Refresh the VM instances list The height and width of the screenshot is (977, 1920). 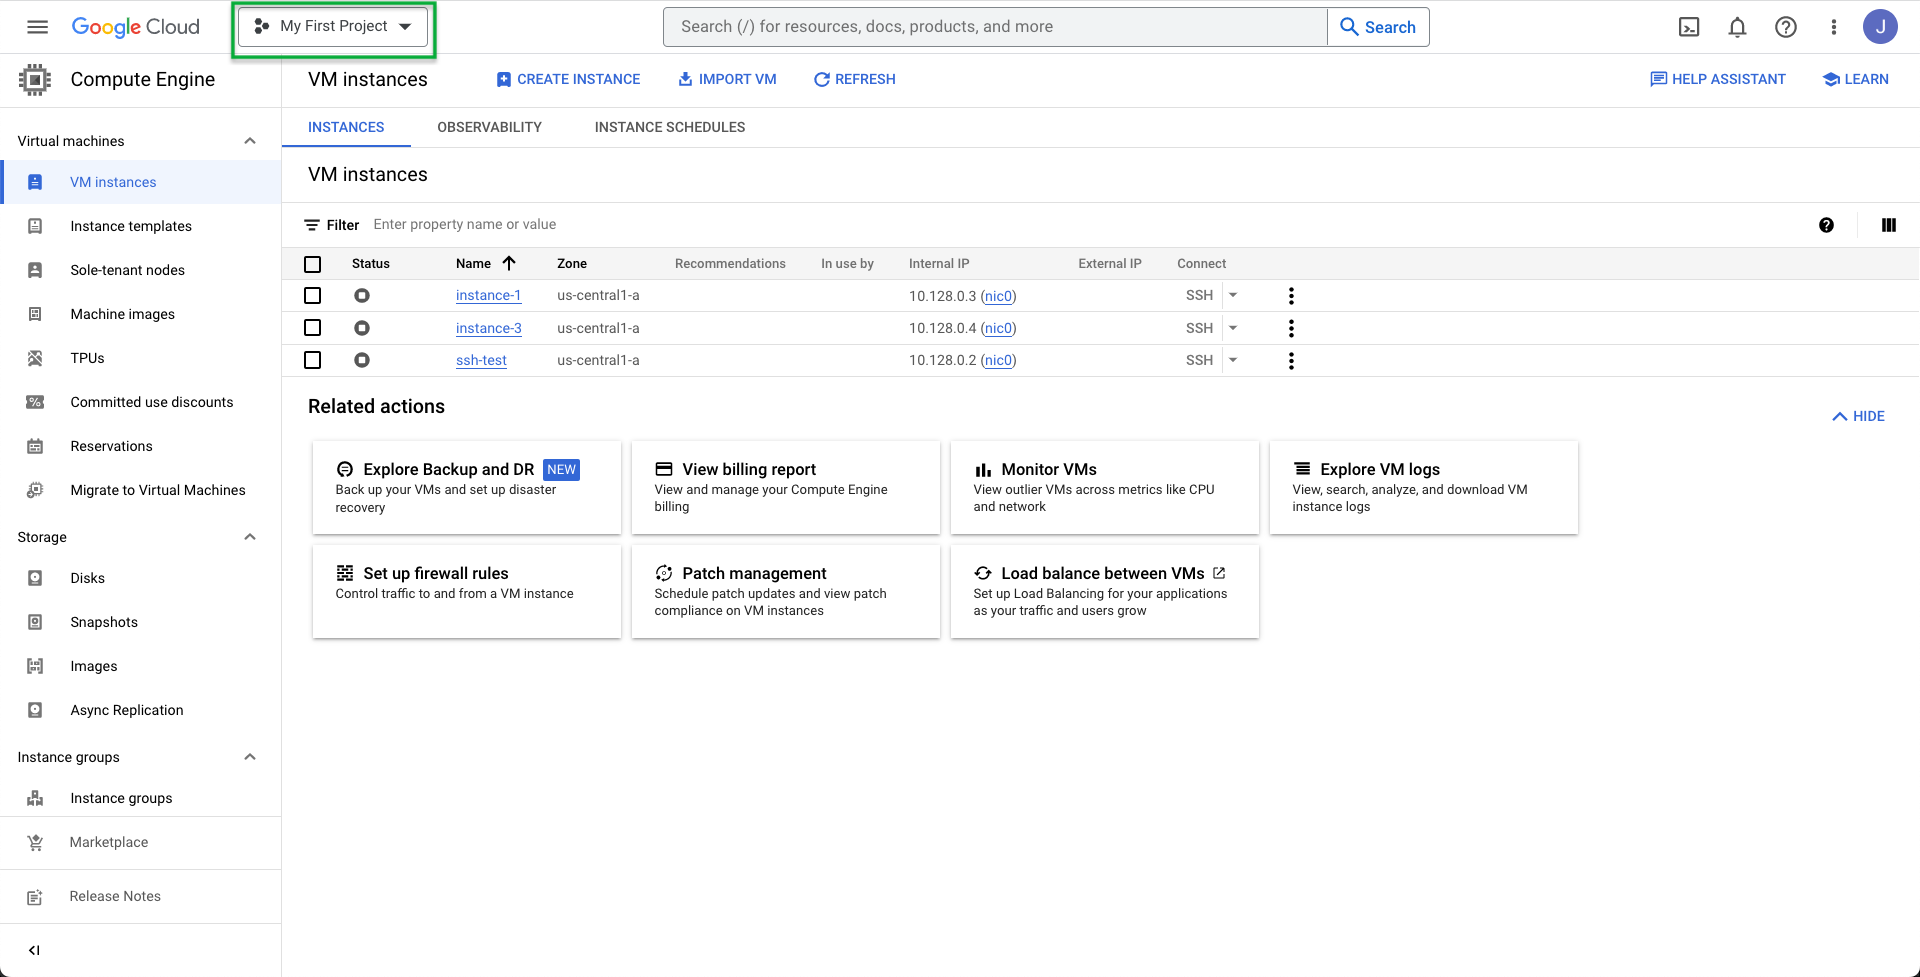pyautogui.click(x=855, y=79)
